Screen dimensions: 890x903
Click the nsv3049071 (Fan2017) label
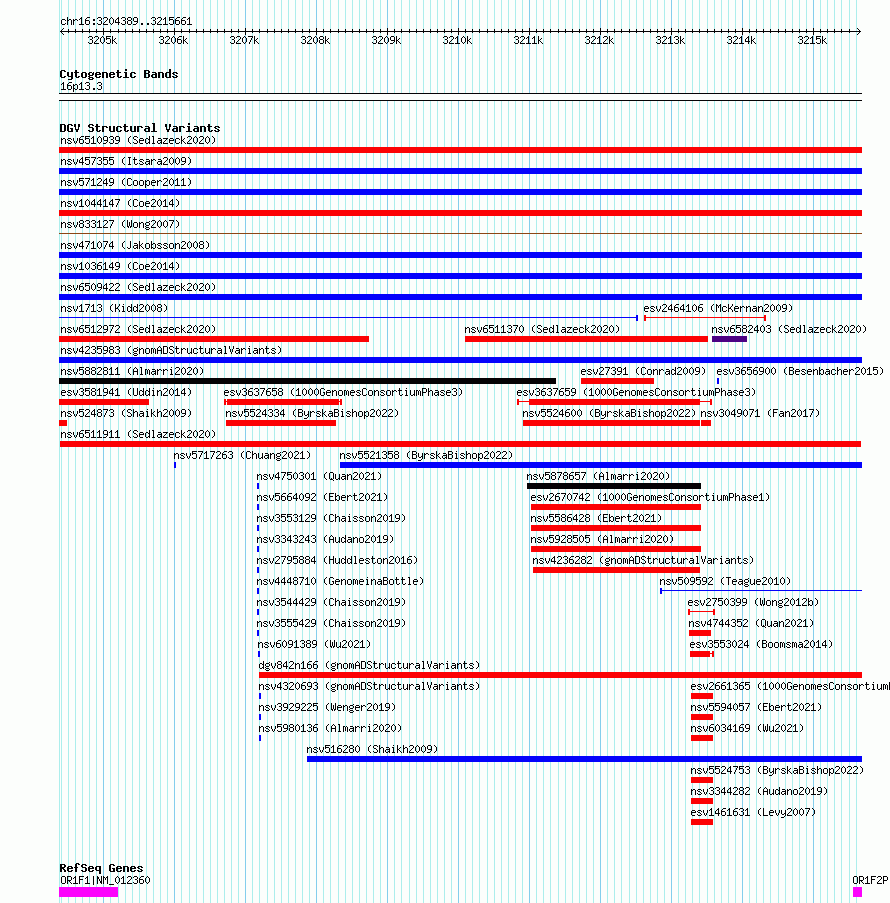pyautogui.click(x=760, y=413)
